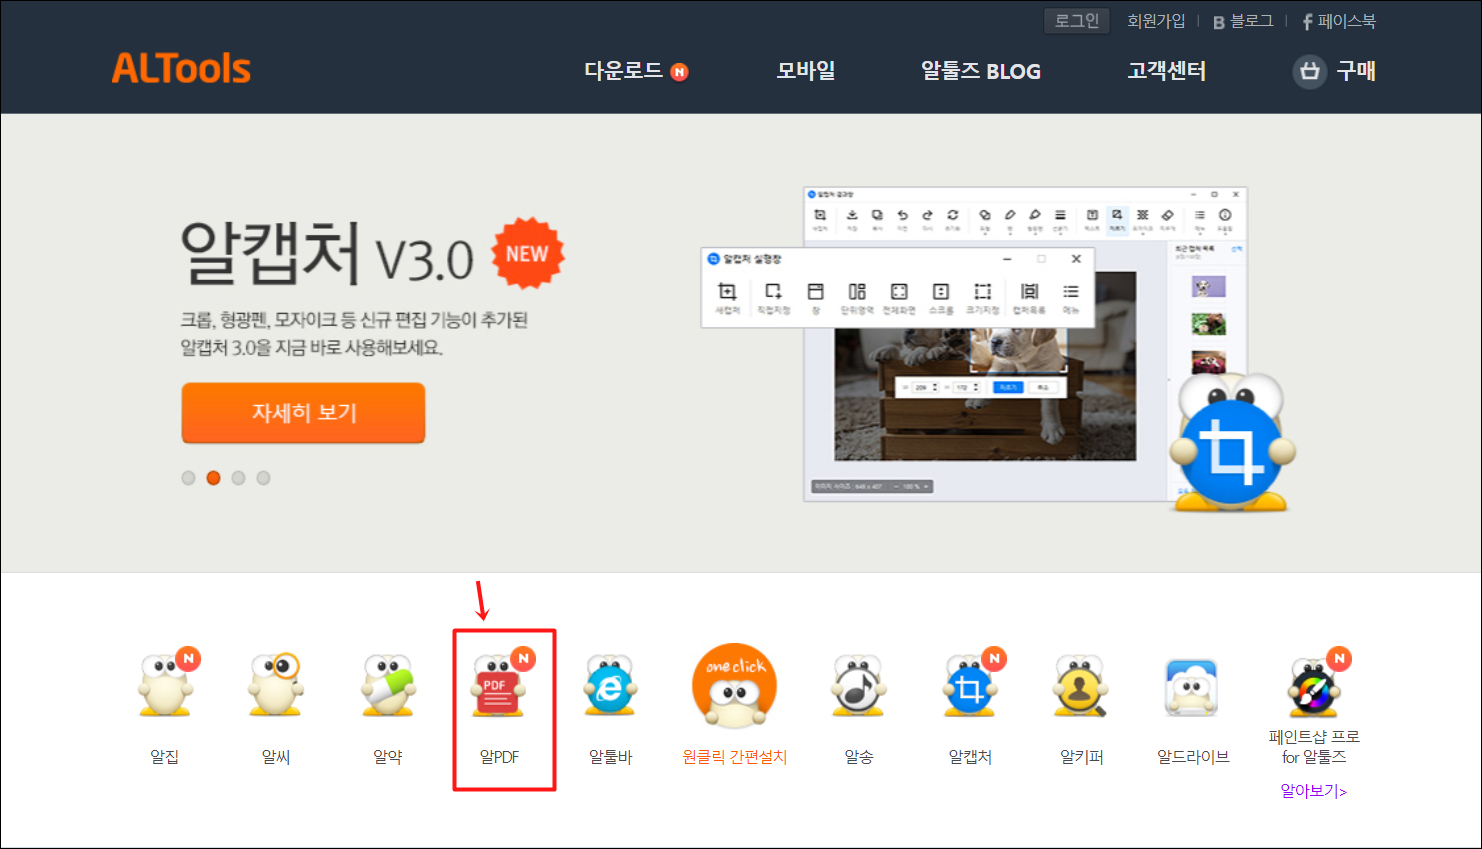Image resolution: width=1482 pixels, height=849 pixels.
Task: Open the 알툴바 product icon
Action: coord(611,685)
